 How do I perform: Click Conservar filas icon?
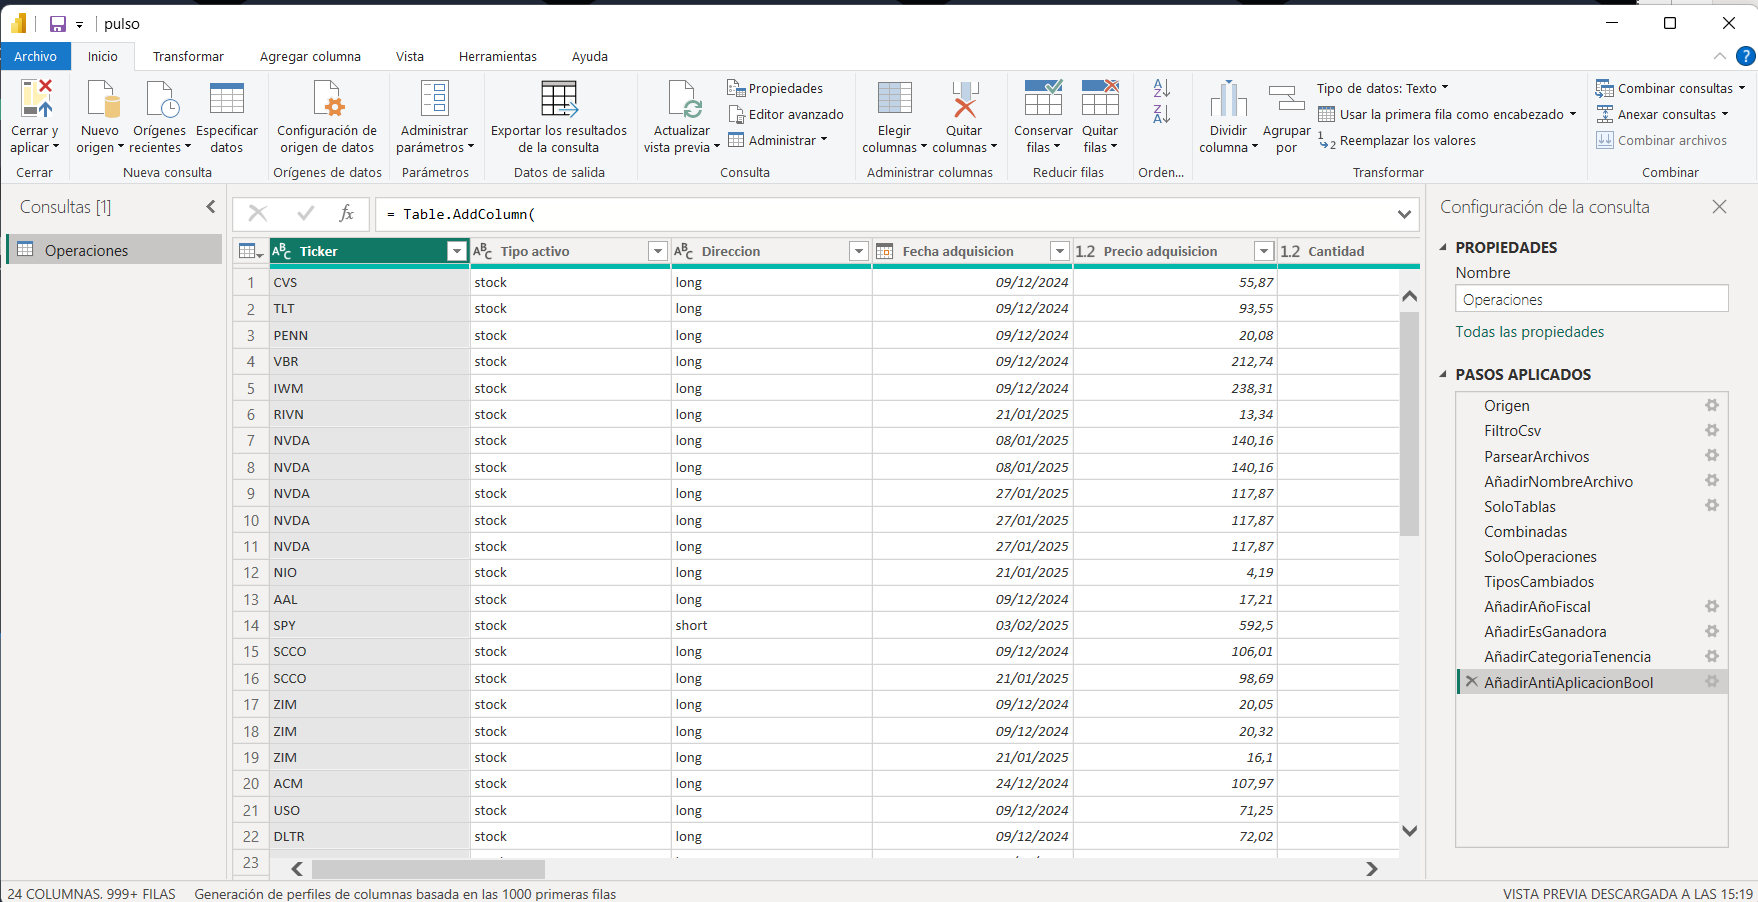[x=1043, y=99]
